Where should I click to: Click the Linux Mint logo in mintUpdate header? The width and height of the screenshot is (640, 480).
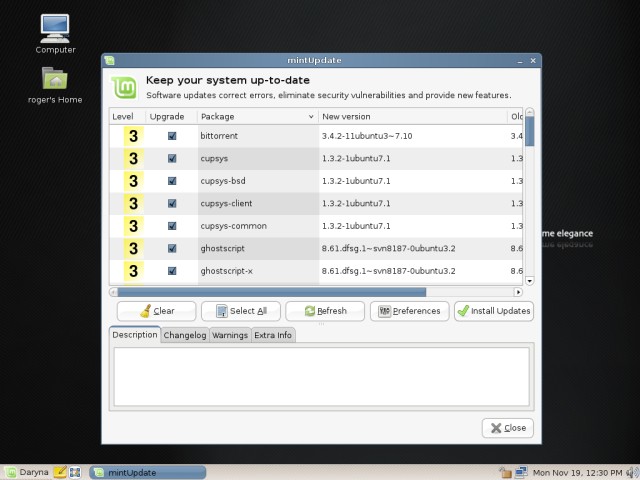click(x=124, y=88)
